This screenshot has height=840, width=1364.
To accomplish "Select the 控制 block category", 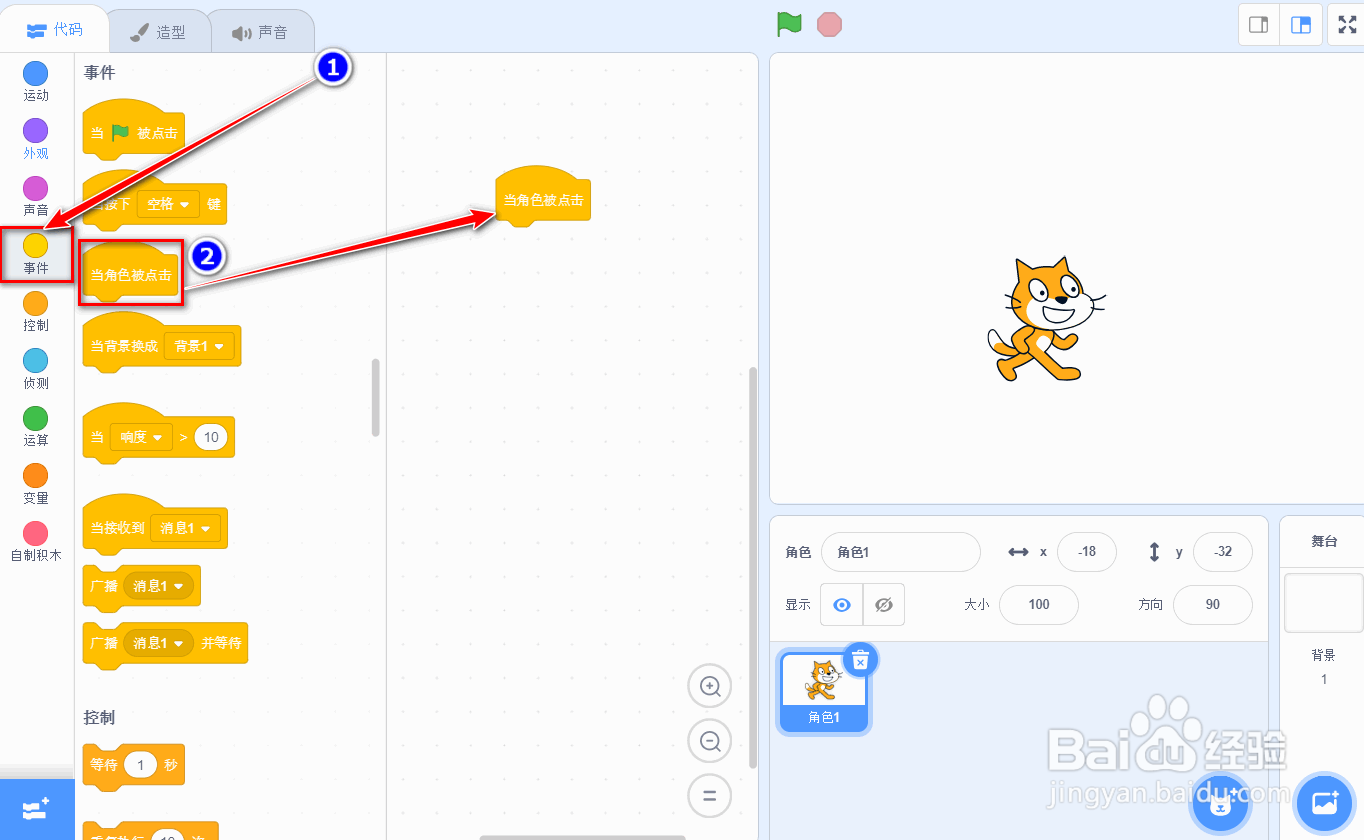I will [36, 311].
